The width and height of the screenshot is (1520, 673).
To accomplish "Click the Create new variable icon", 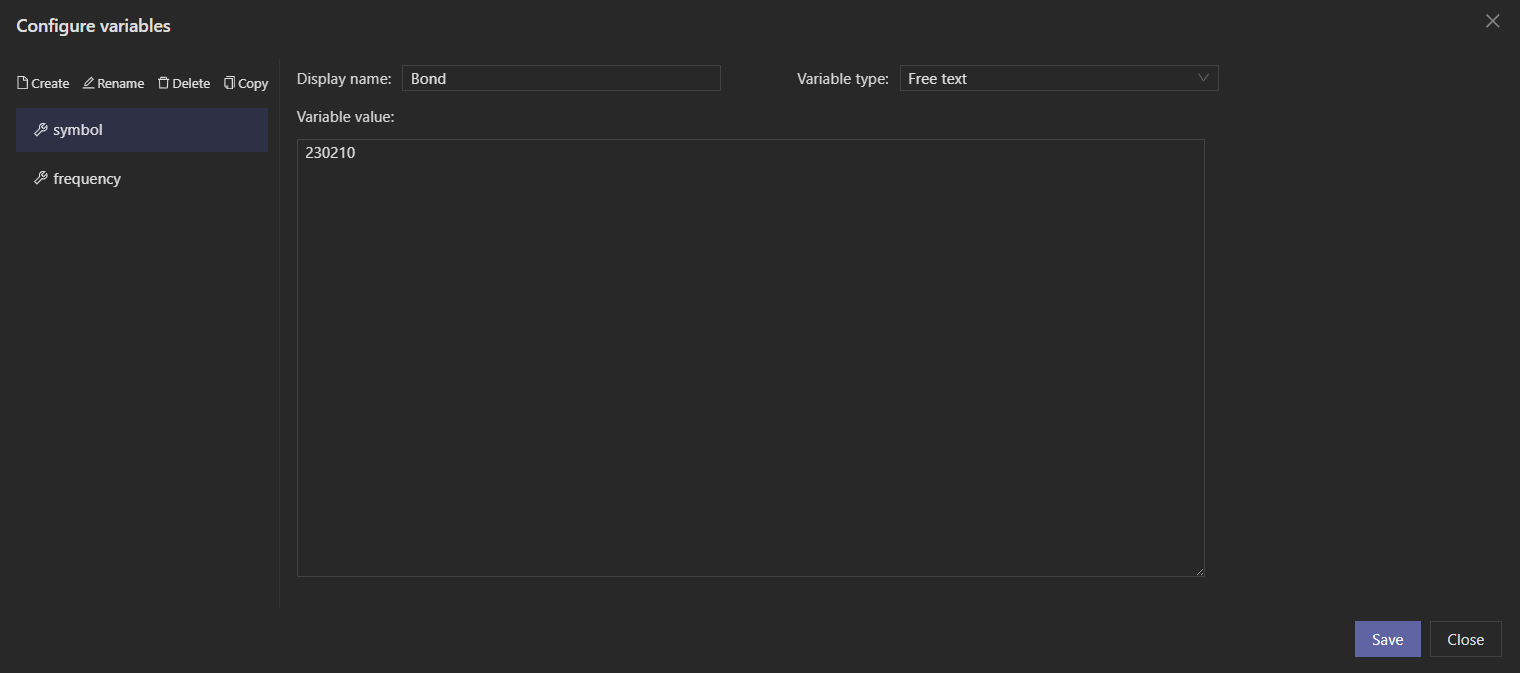I will pos(23,83).
